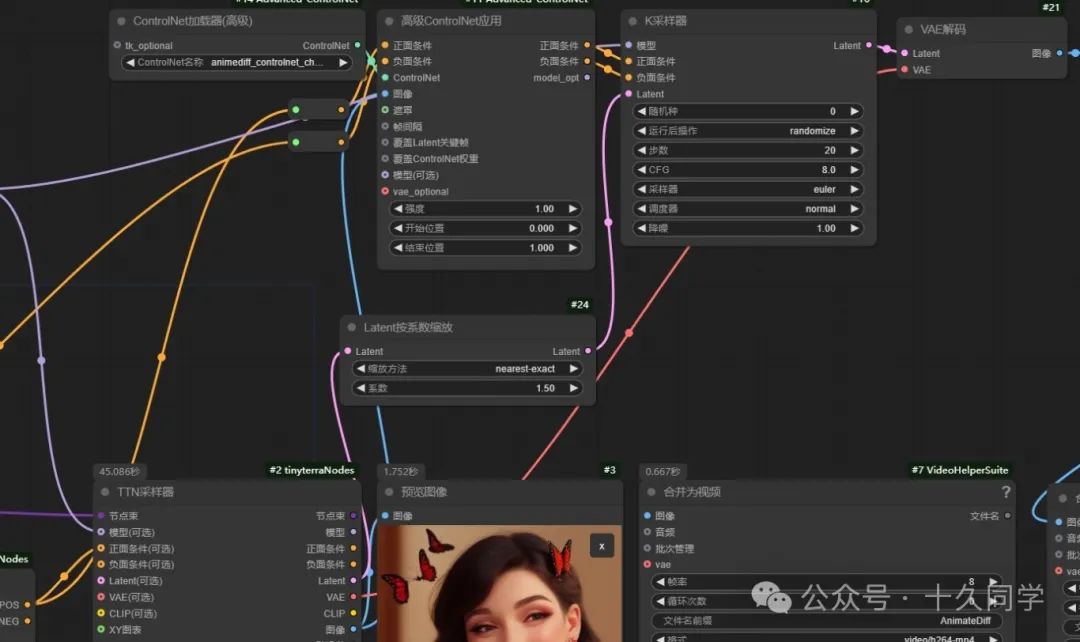Click the 批次管理 input socket on 合并为视频
Viewport: 1080px width, 642px height.
647,548
